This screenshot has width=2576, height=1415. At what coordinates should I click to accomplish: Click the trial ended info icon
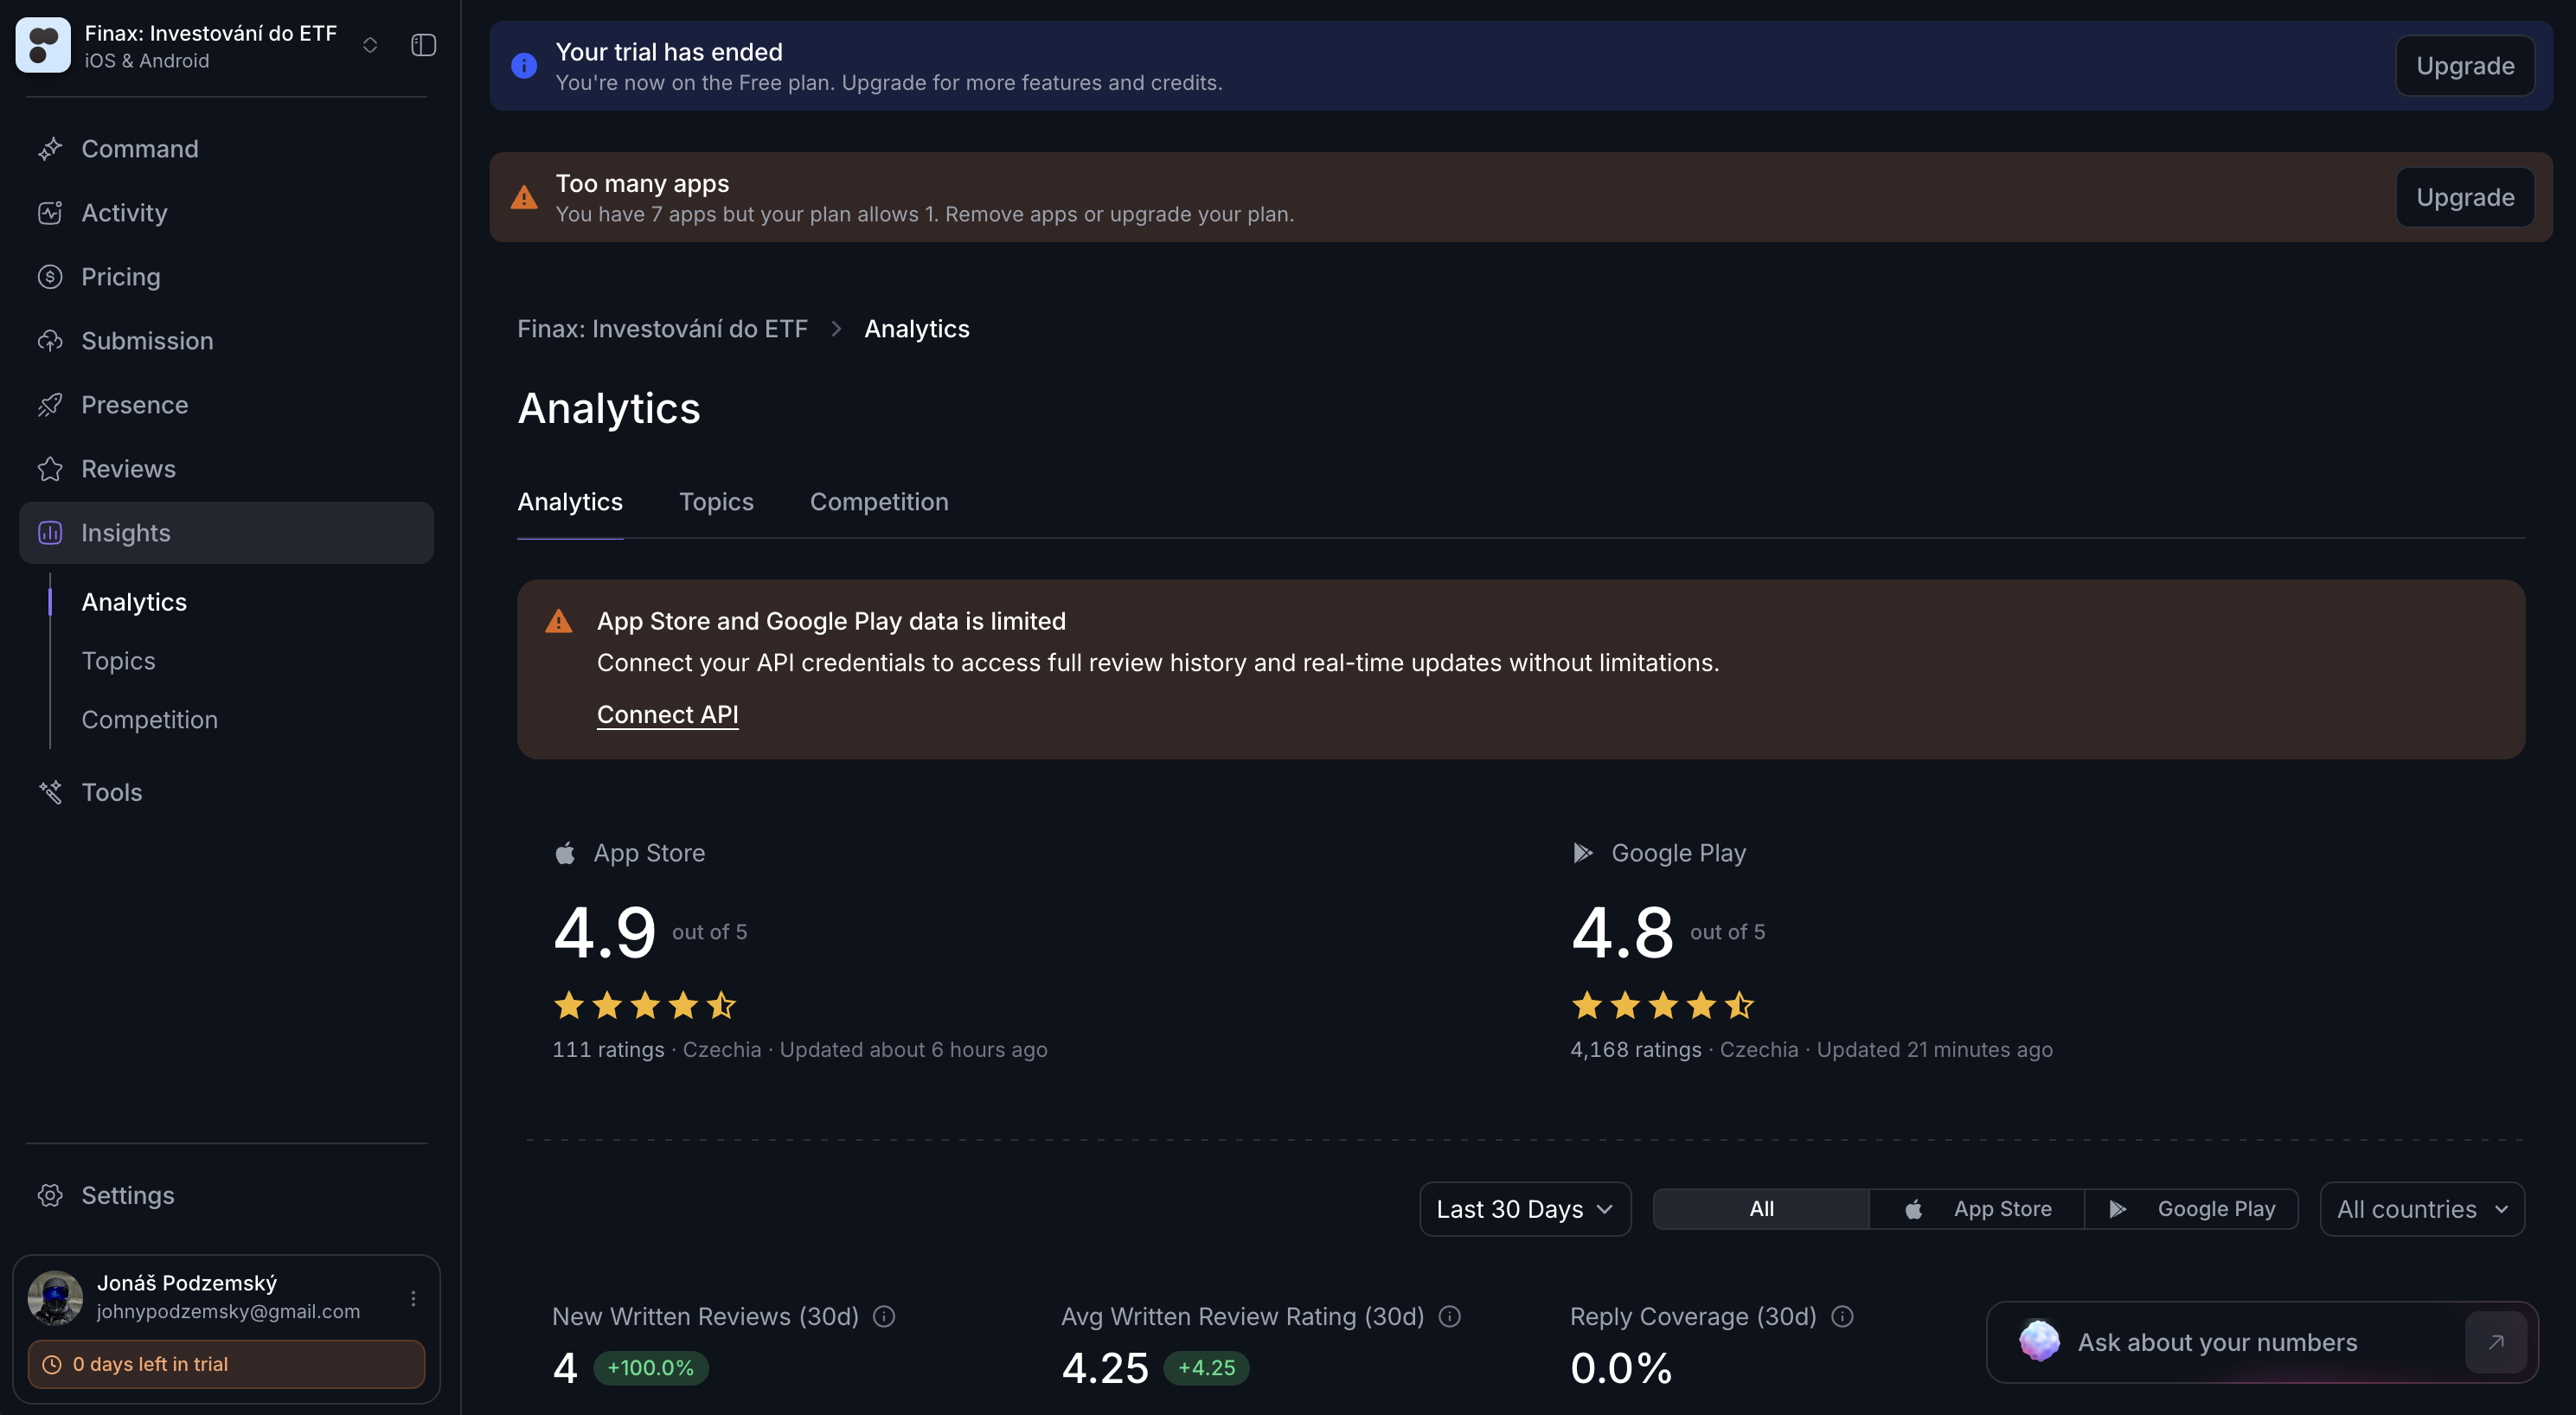pyautogui.click(x=524, y=66)
